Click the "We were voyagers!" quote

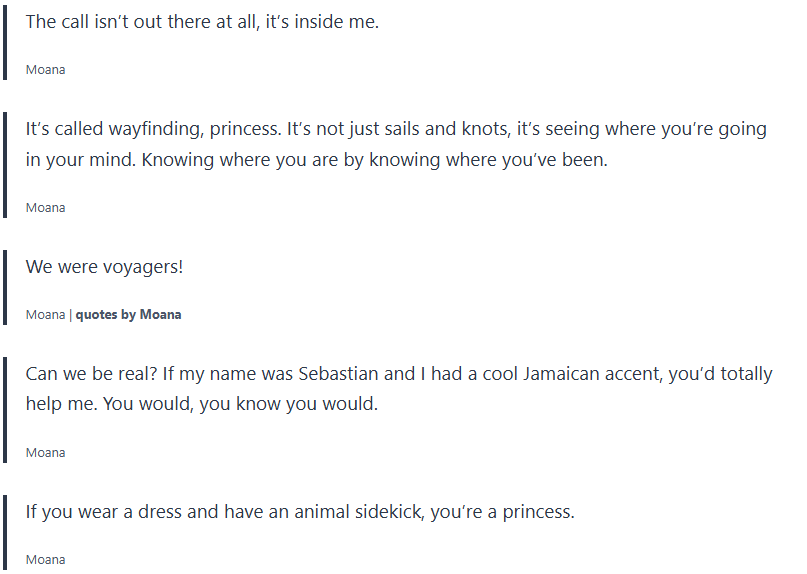(x=104, y=267)
